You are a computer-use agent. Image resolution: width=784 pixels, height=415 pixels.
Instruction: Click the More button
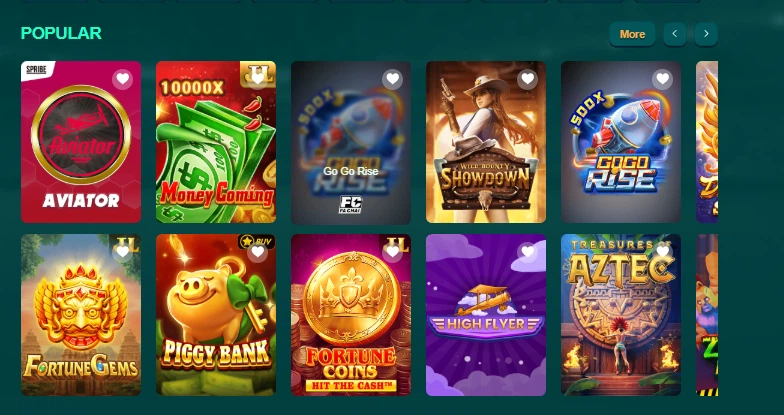[x=632, y=34]
